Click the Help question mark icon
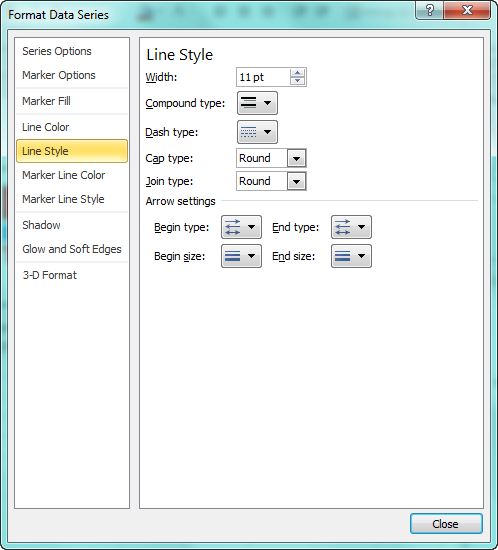Viewport: 498px width, 550px height. pyautogui.click(x=429, y=10)
